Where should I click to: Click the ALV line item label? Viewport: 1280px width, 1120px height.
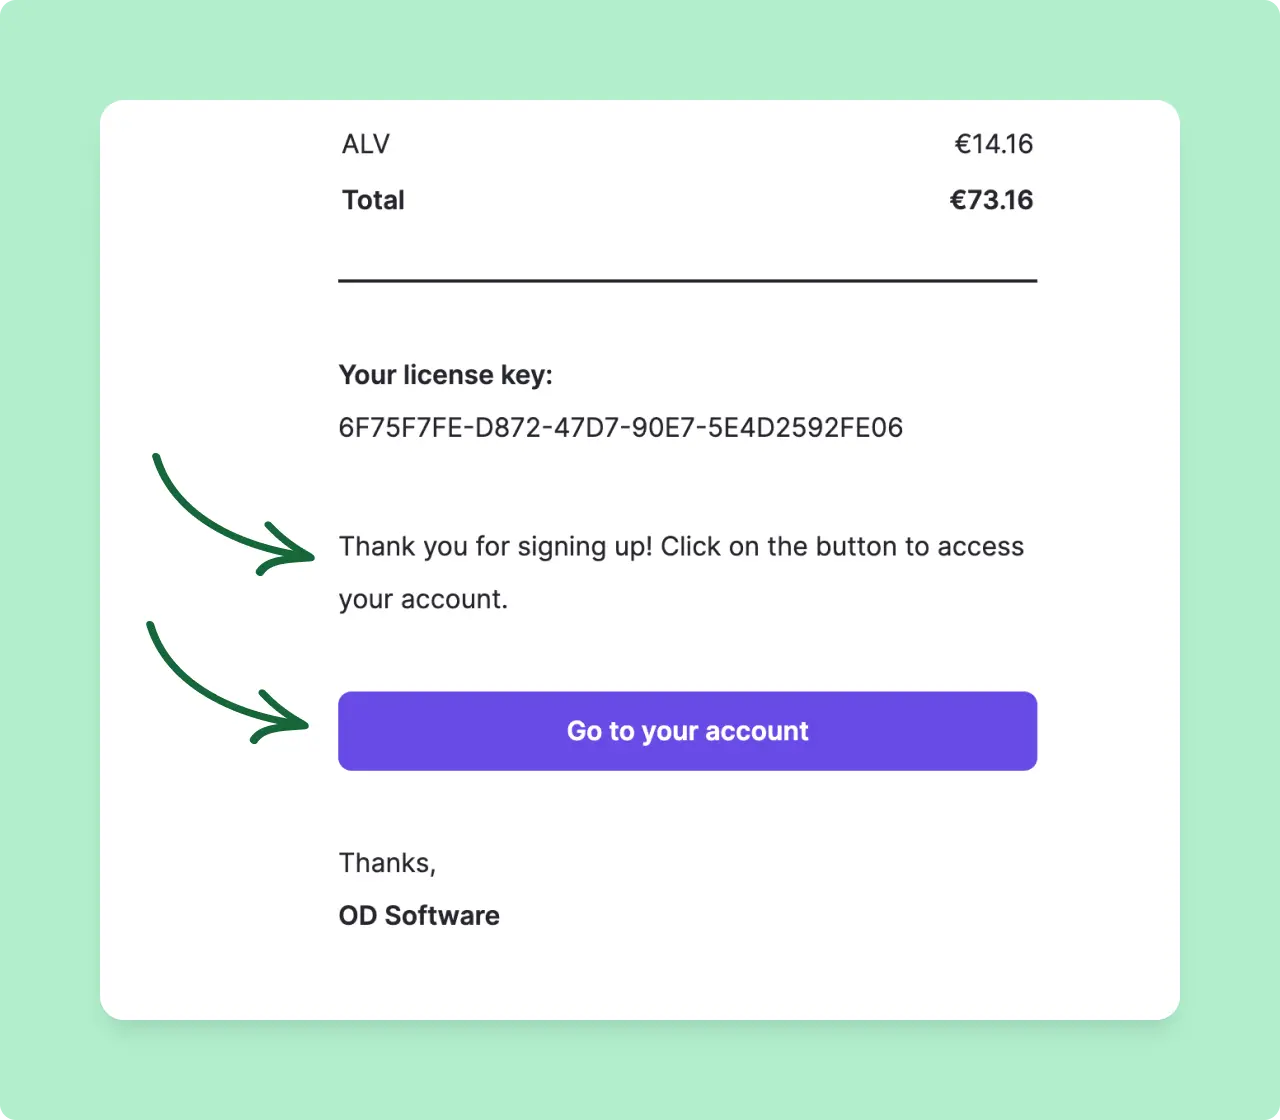[364, 143]
